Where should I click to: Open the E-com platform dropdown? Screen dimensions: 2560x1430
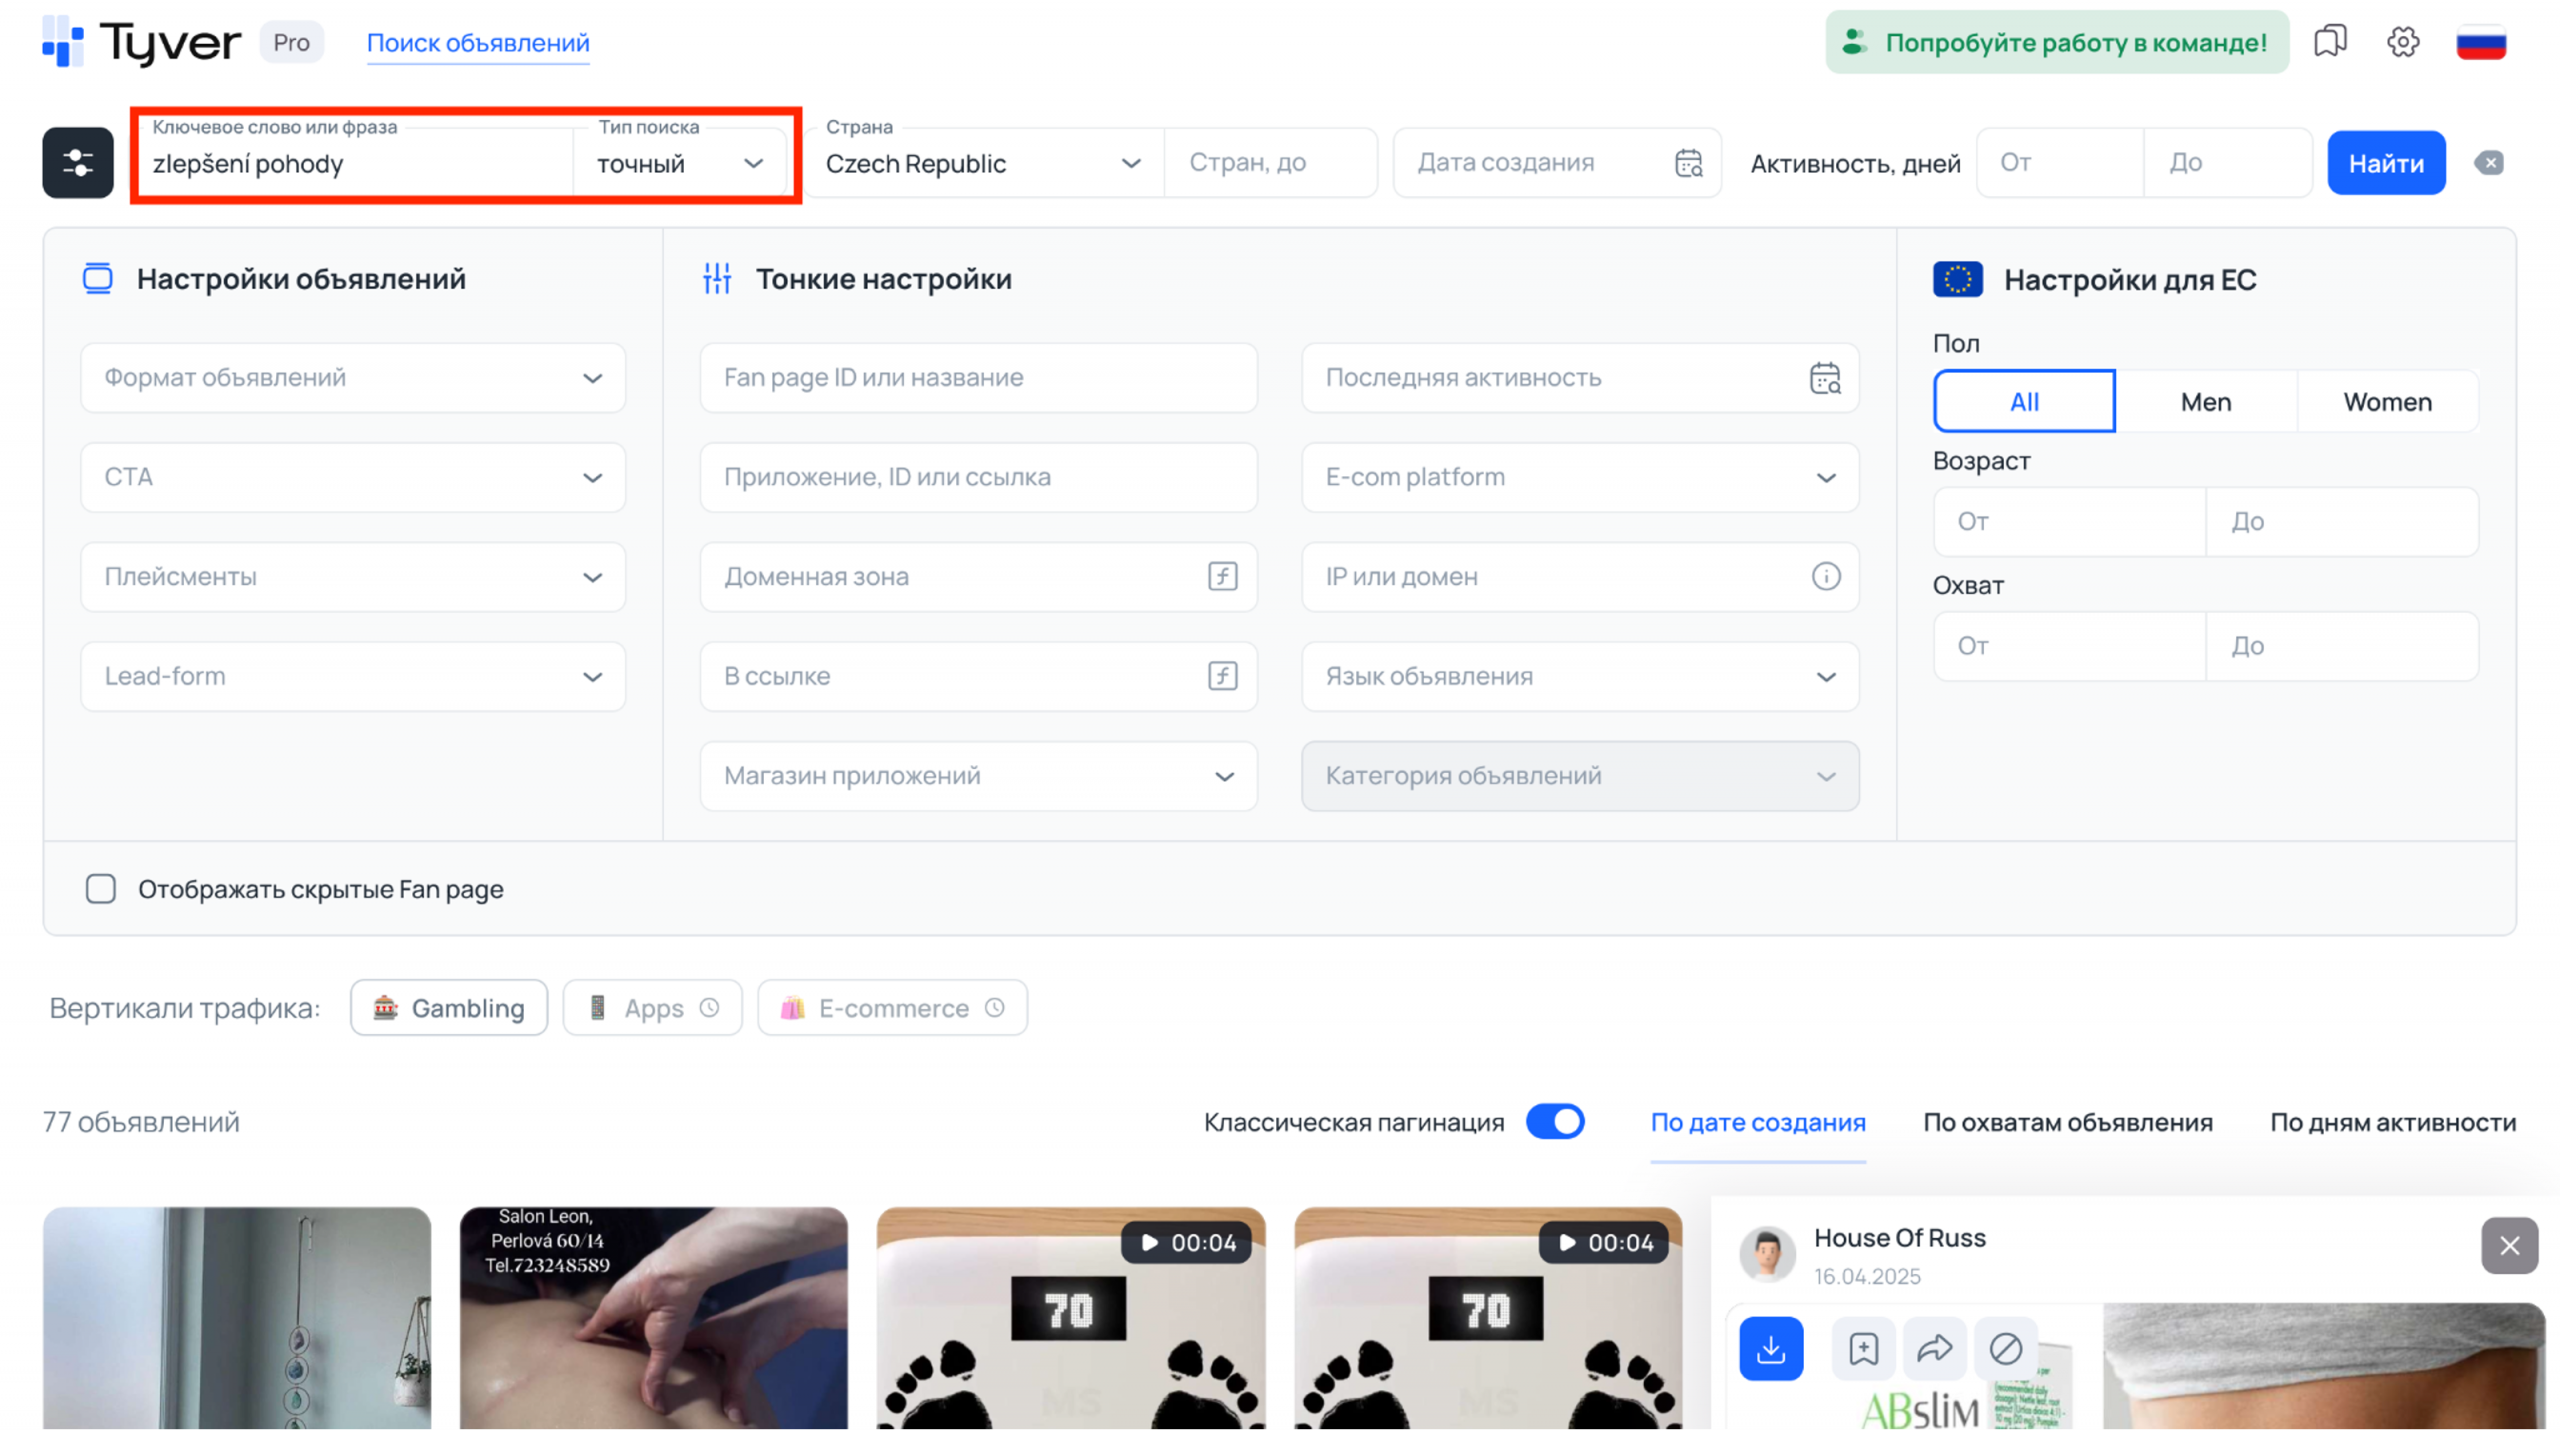[x=1579, y=477]
